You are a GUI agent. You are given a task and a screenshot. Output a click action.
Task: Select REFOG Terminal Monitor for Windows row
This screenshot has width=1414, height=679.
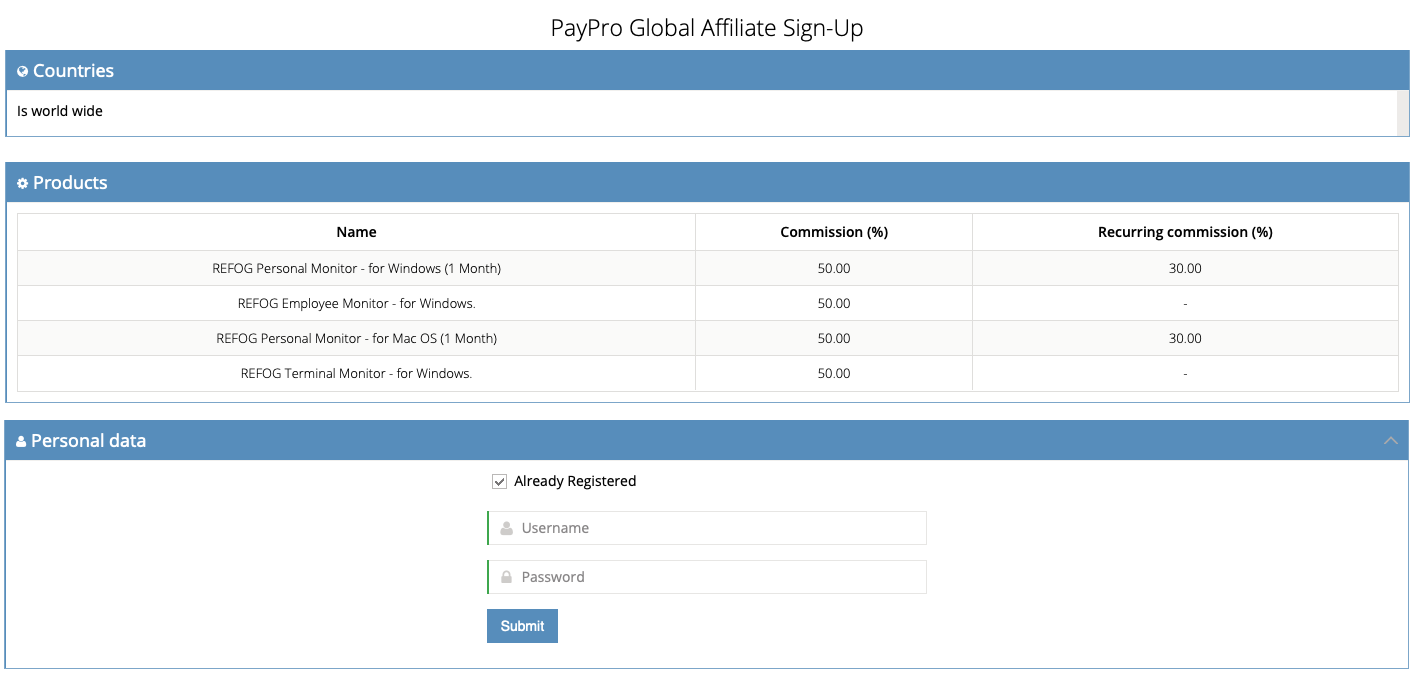(x=708, y=373)
